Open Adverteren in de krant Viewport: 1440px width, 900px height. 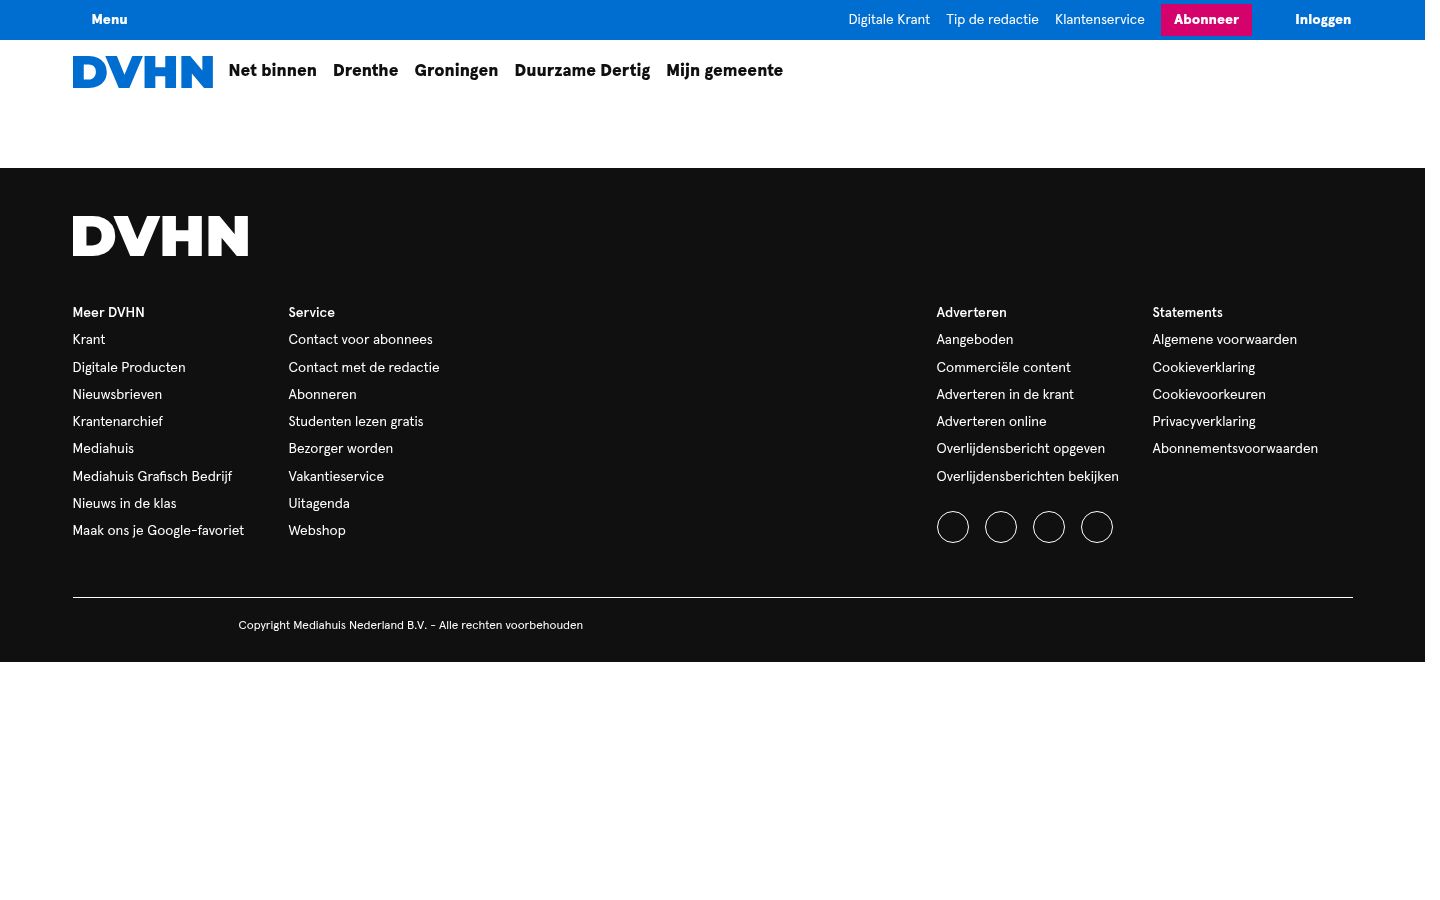click(x=1005, y=395)
